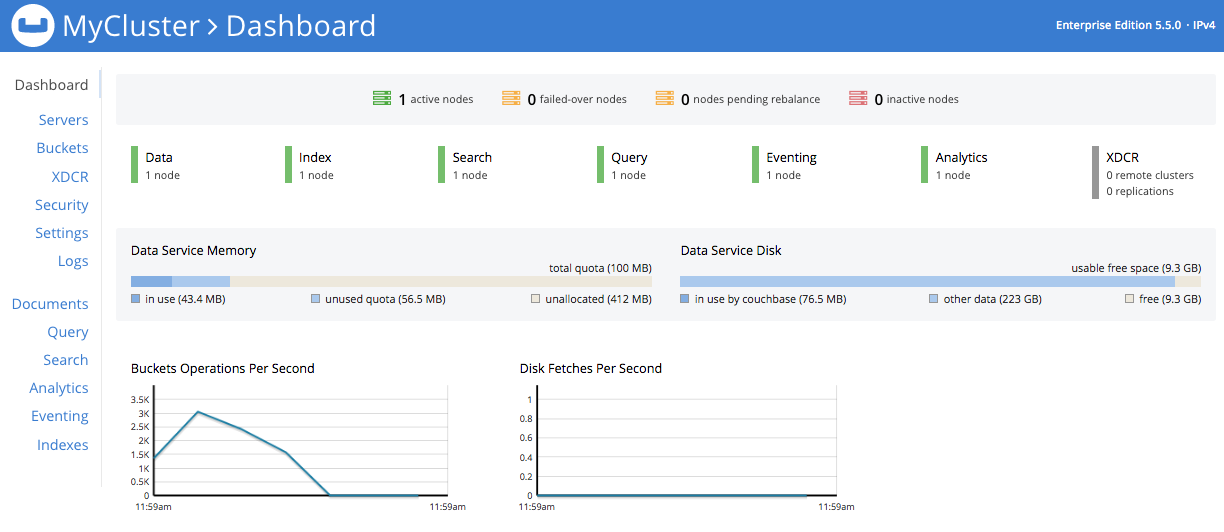Screen dimensions: 1224x532
Task: Click the nodes pending rebalance icon
Action: pyautogui.click(x=664, y=99)
